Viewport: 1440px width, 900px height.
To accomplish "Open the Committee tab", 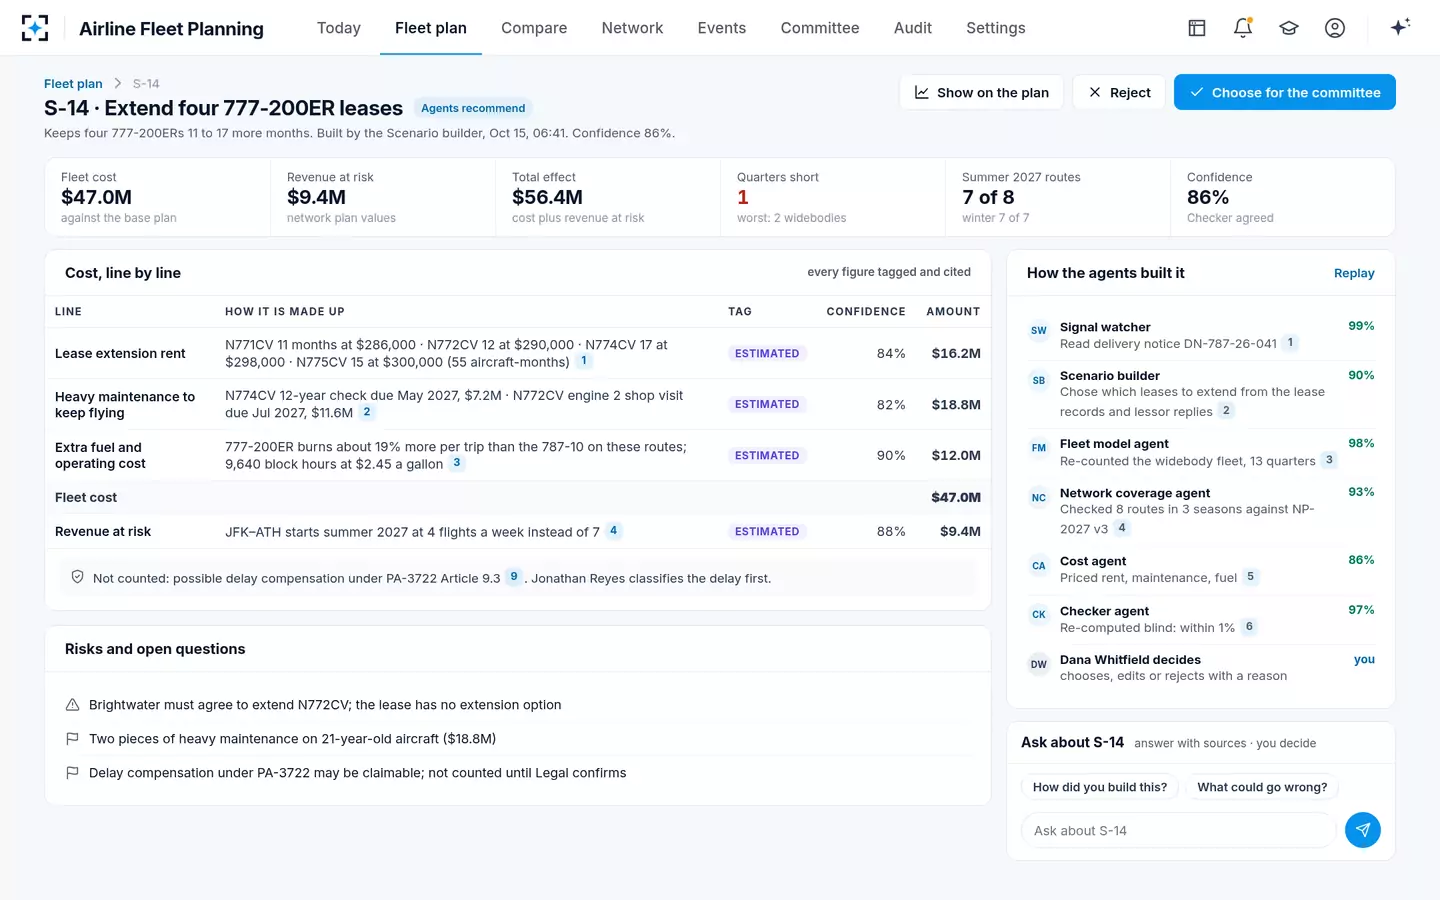I will coord(820,28).
